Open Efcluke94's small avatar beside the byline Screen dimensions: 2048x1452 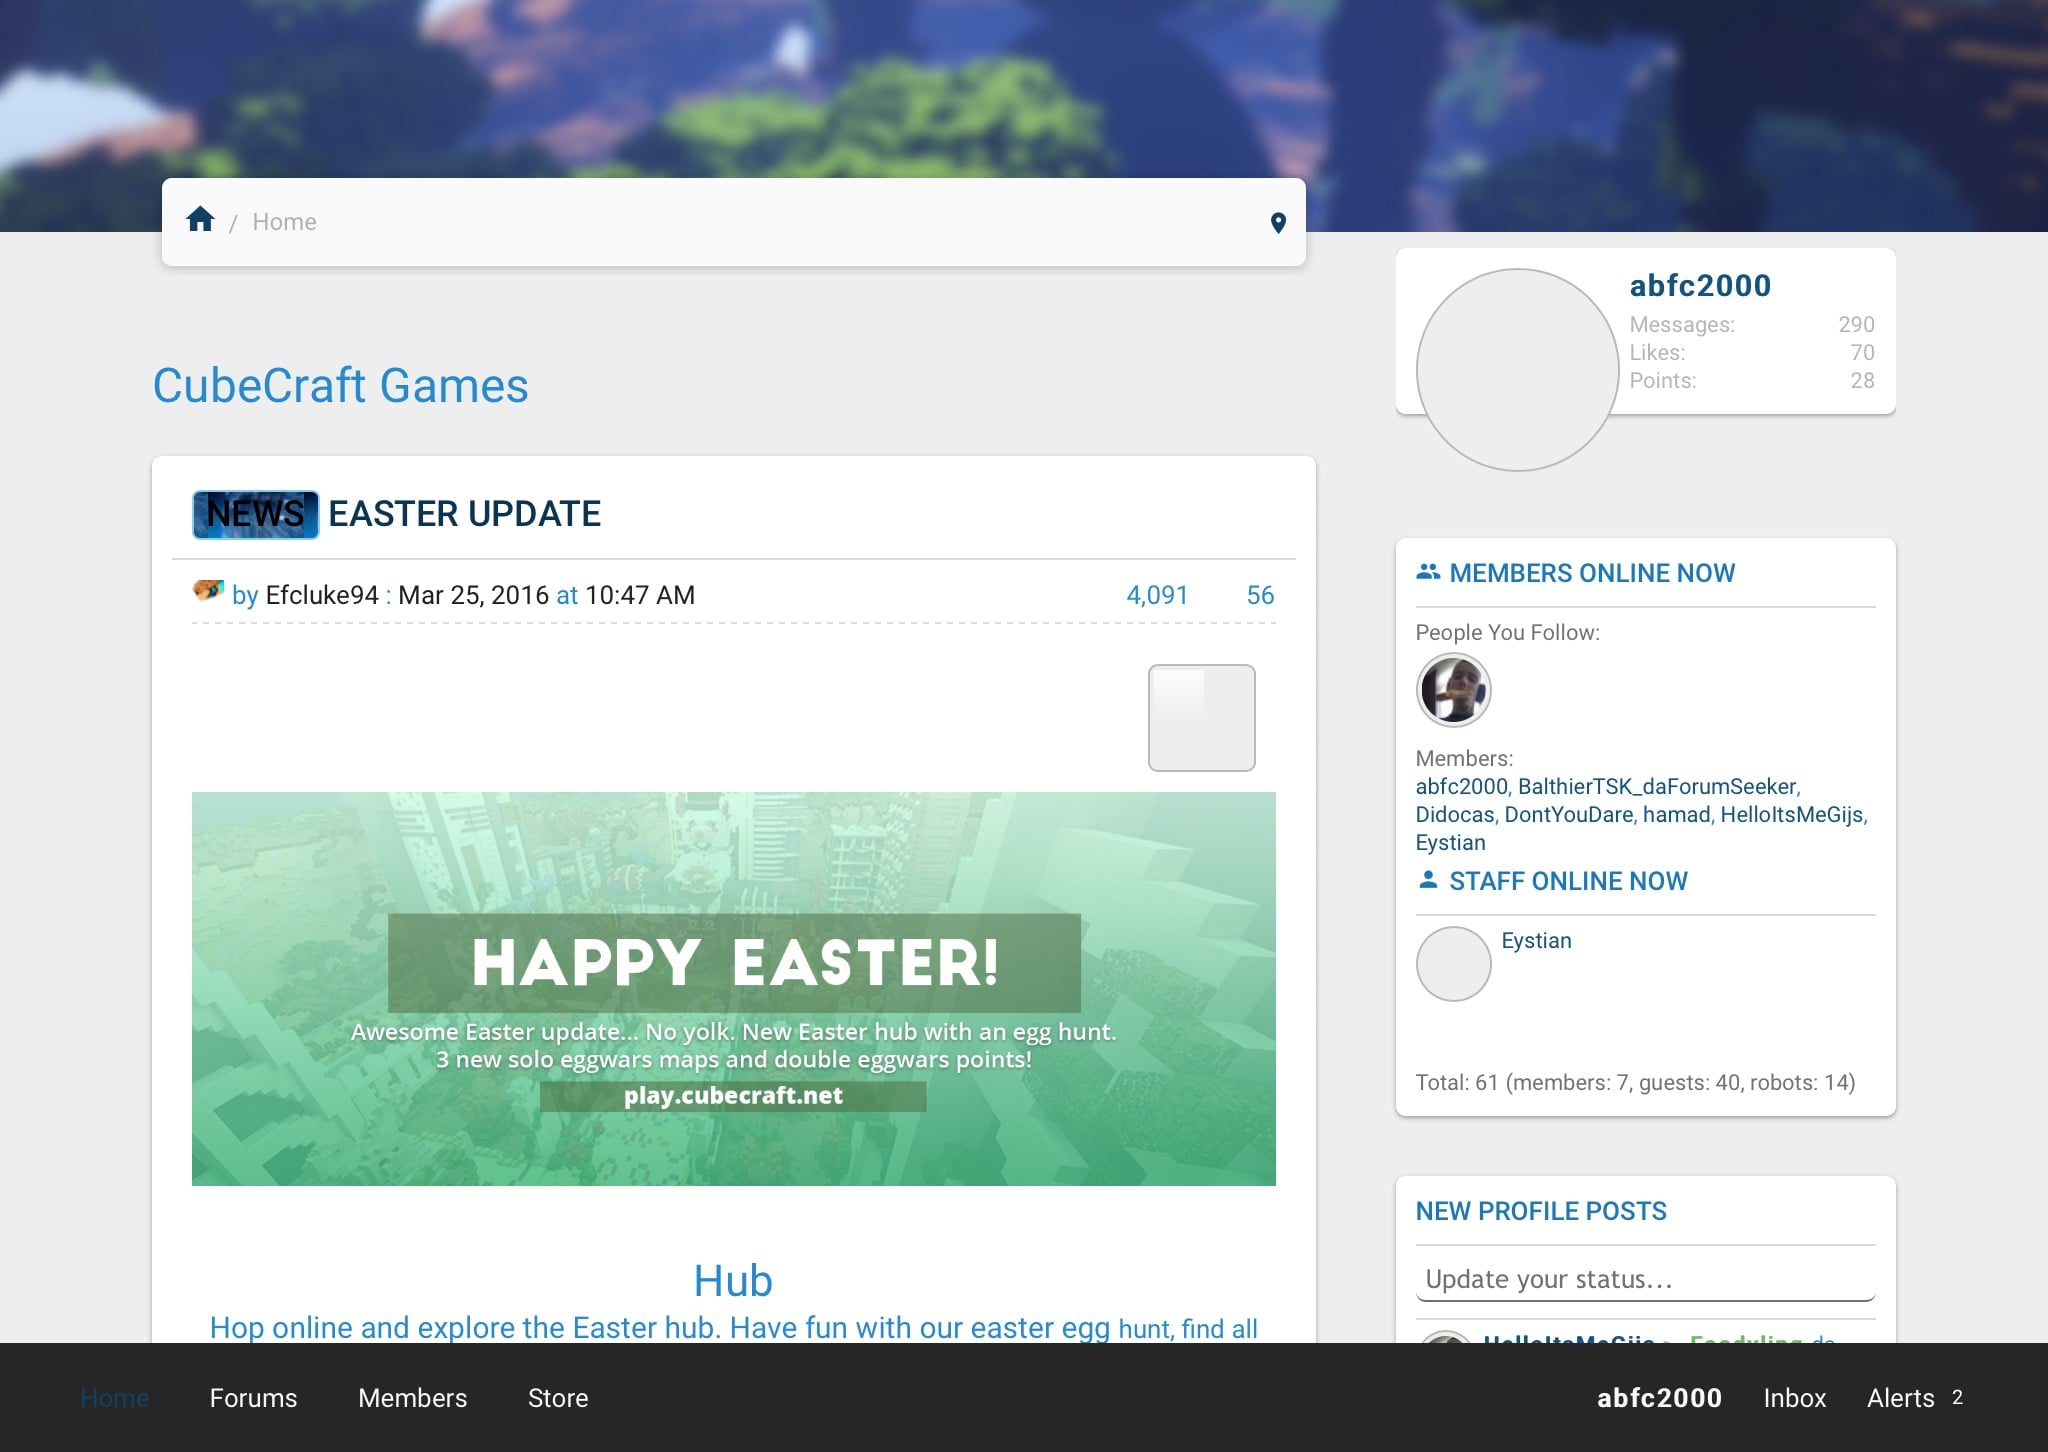tap(208, 591)
